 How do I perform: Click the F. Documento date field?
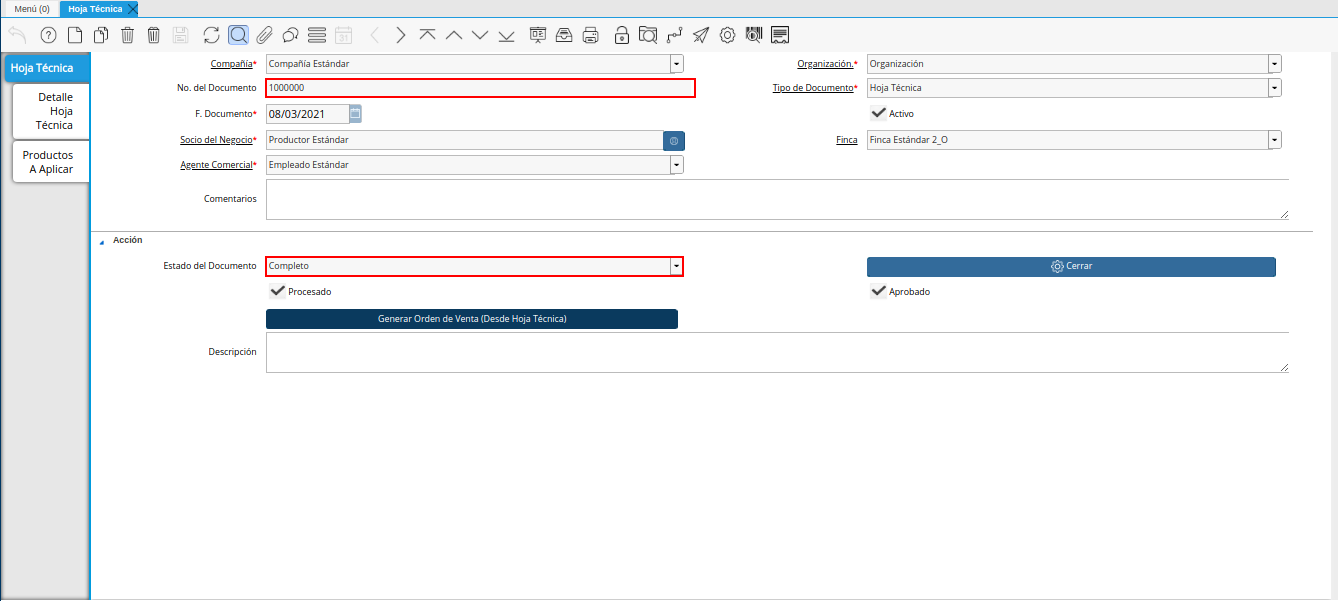pos(308,113)
